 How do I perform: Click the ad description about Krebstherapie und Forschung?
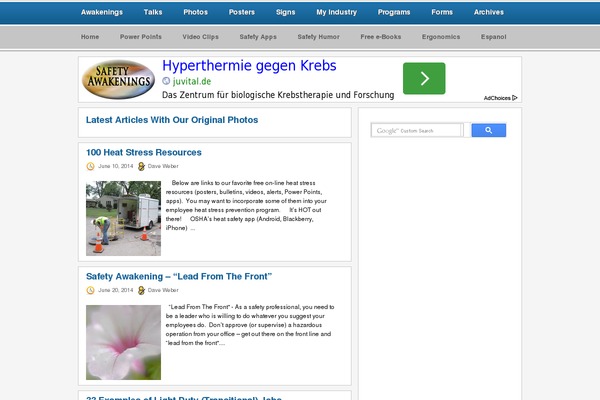click(x=278, y=95)
